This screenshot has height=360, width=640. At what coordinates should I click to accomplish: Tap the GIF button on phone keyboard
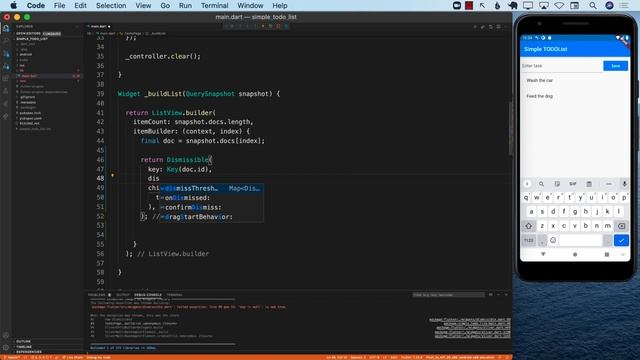573,184
